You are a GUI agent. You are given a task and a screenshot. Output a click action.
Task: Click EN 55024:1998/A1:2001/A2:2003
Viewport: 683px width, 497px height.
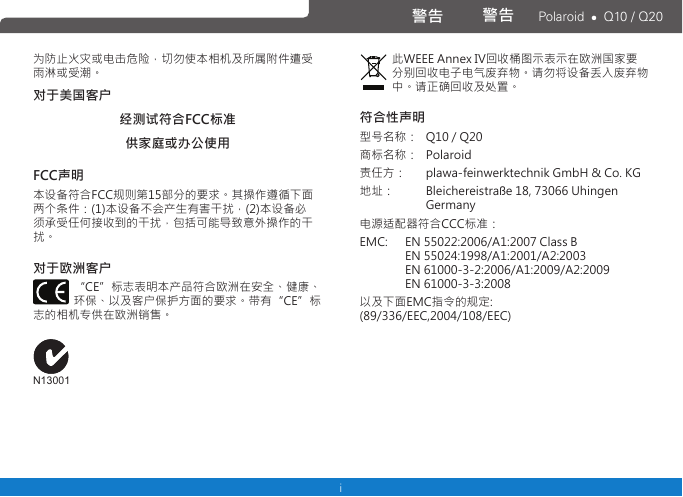point(495,256)
